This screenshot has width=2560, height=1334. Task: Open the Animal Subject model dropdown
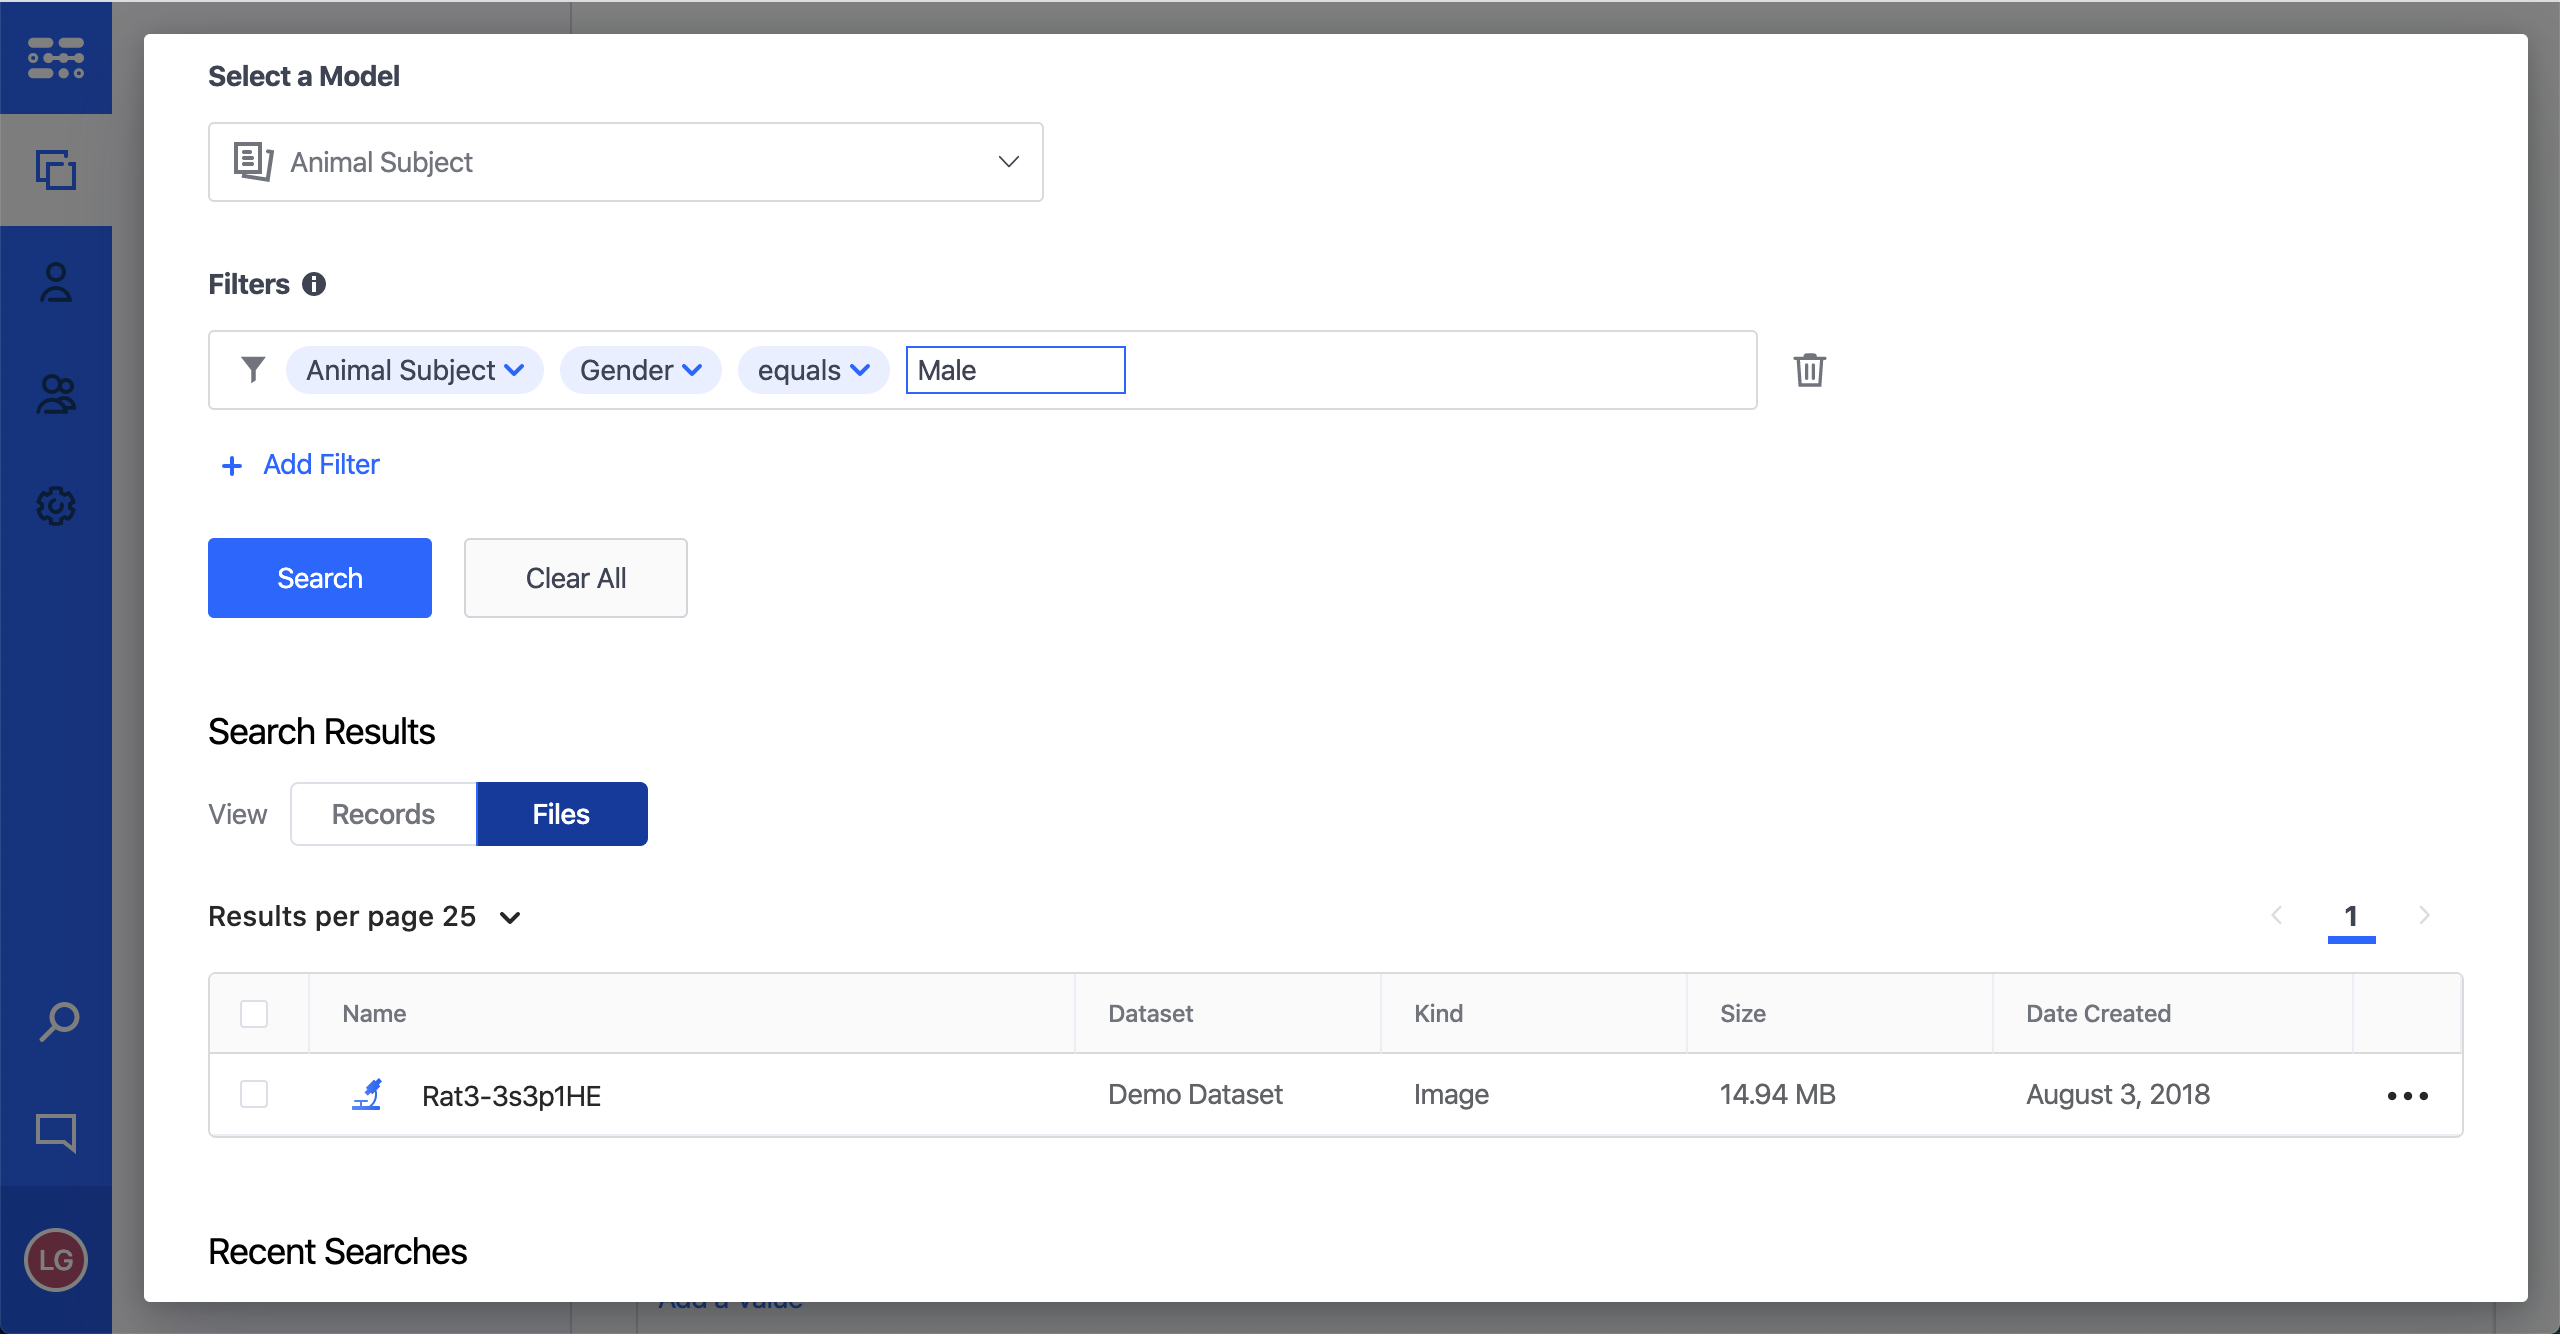point(625,162)
